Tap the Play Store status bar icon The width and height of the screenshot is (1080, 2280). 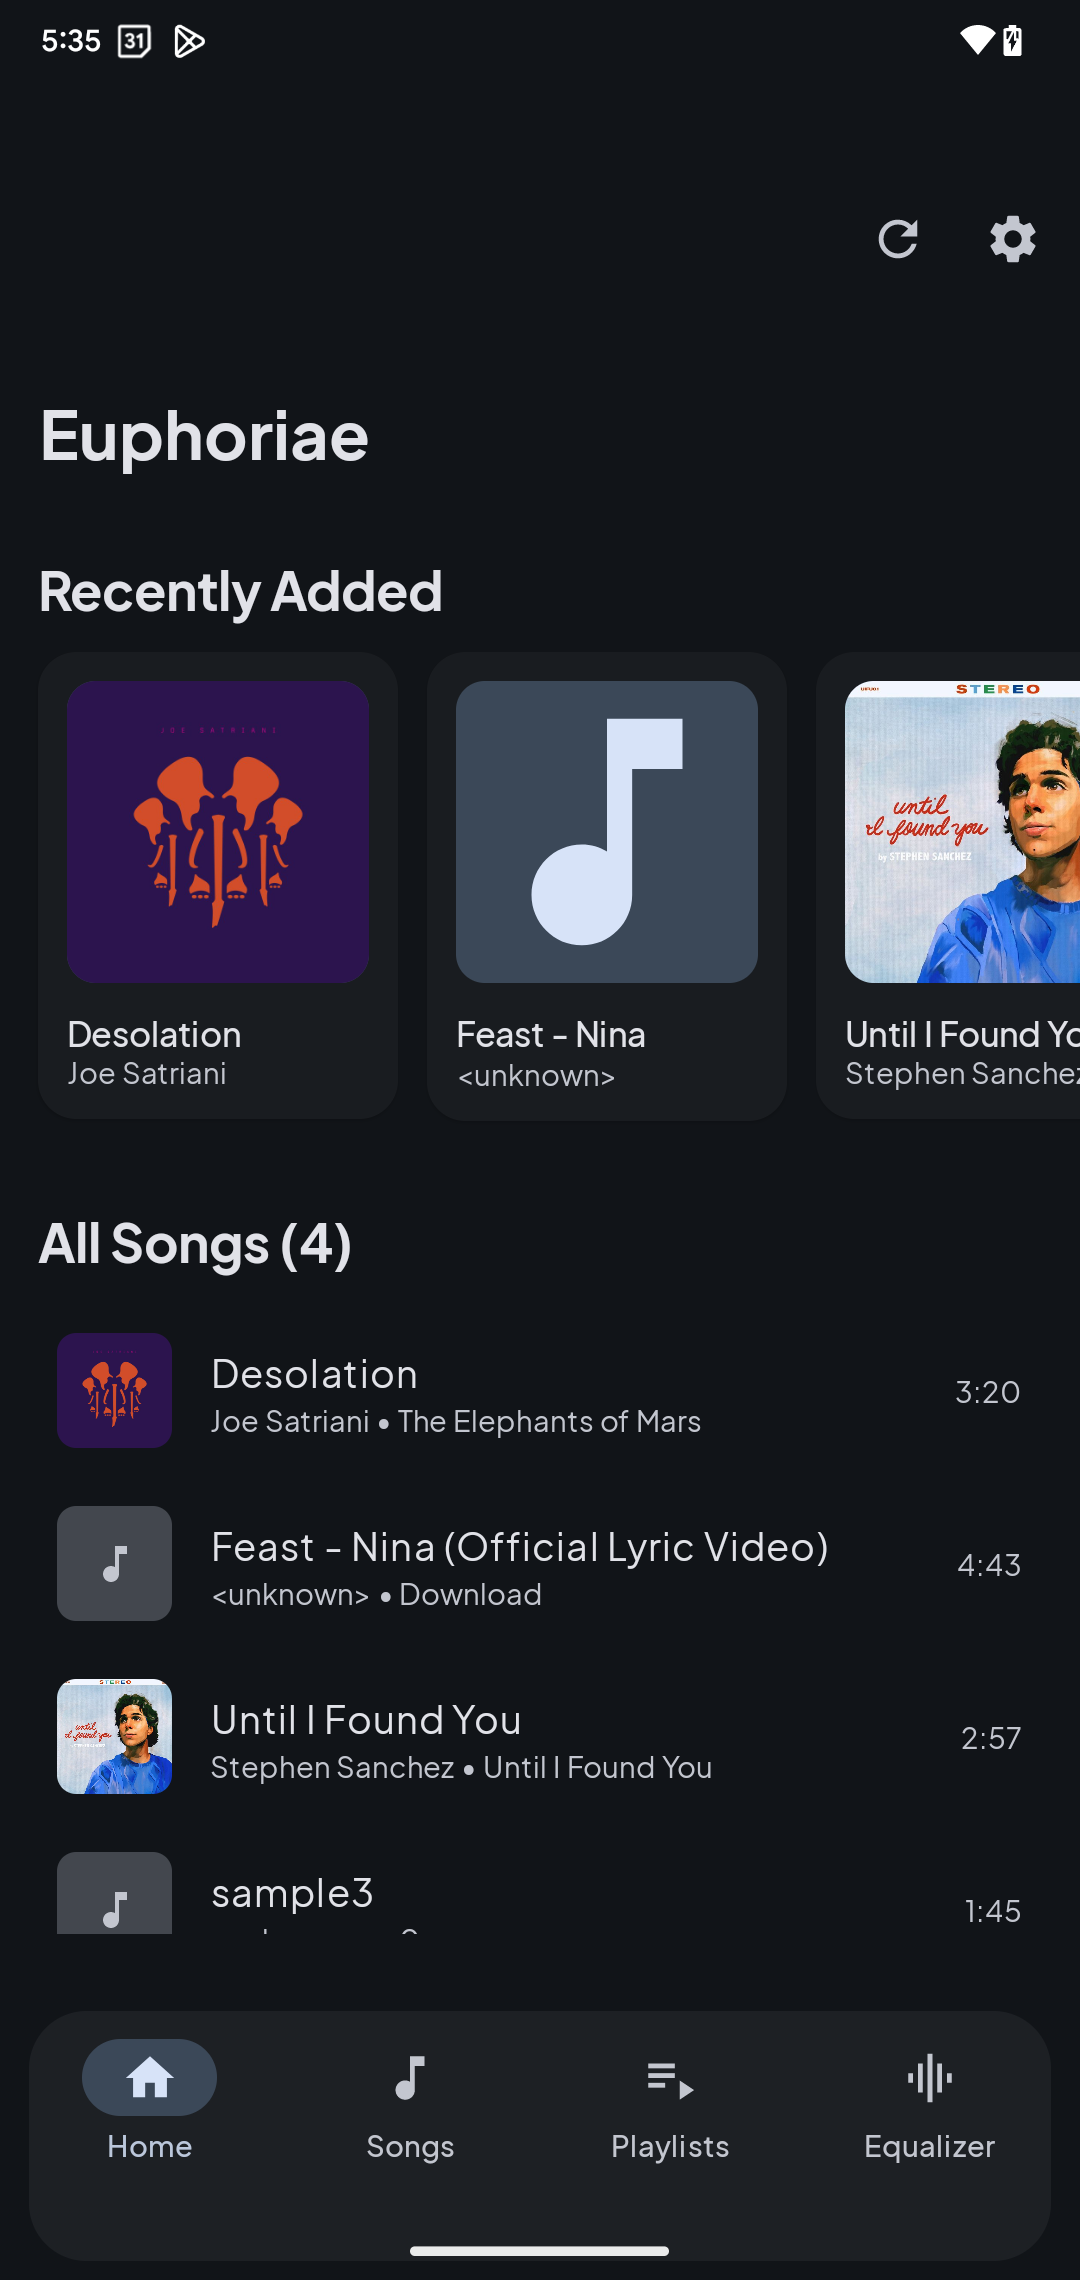(189, 41)
